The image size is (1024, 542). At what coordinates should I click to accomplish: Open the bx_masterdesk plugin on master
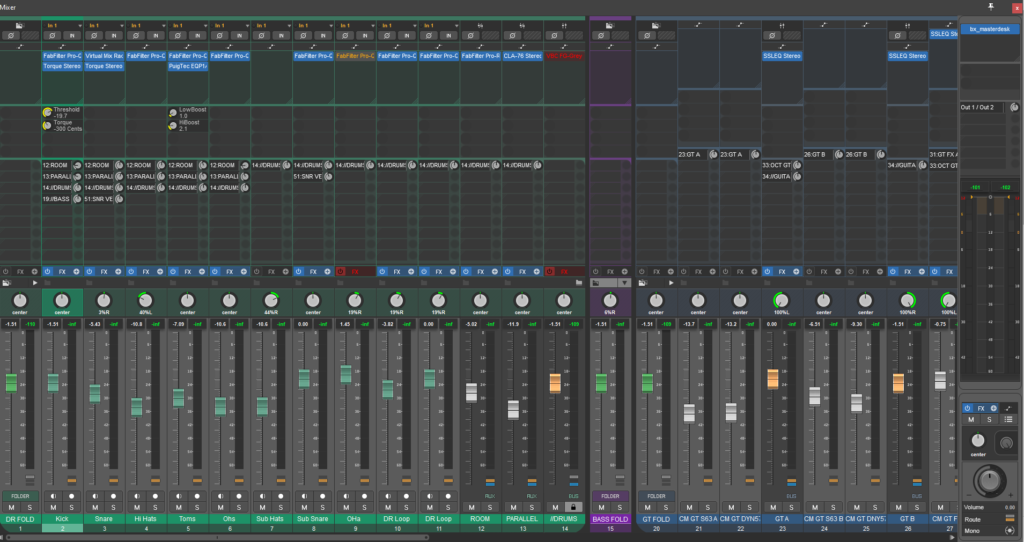pos(989,29)
